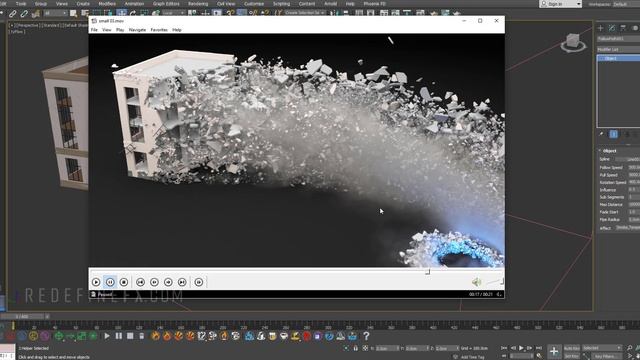This screenshot has width=640, height=360.
Task: Open the media player Play menu
Action: 120,30
